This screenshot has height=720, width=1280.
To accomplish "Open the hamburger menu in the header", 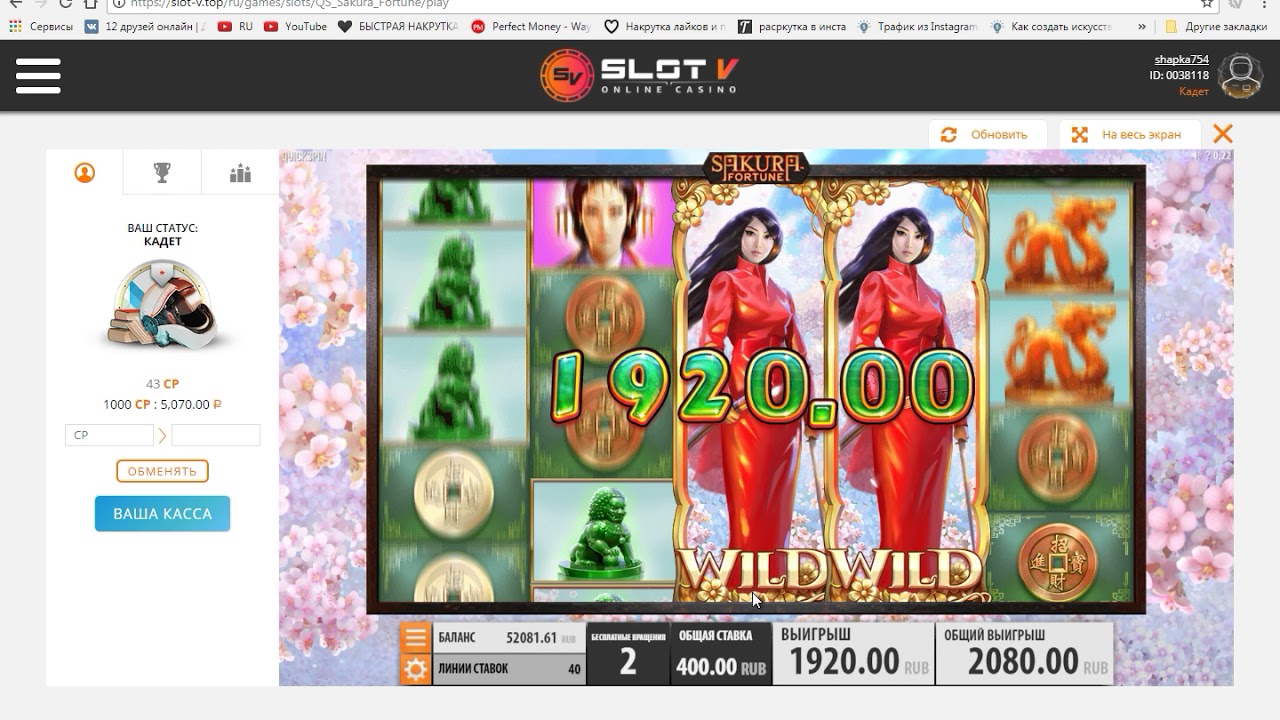I will [x=38, y=76].
